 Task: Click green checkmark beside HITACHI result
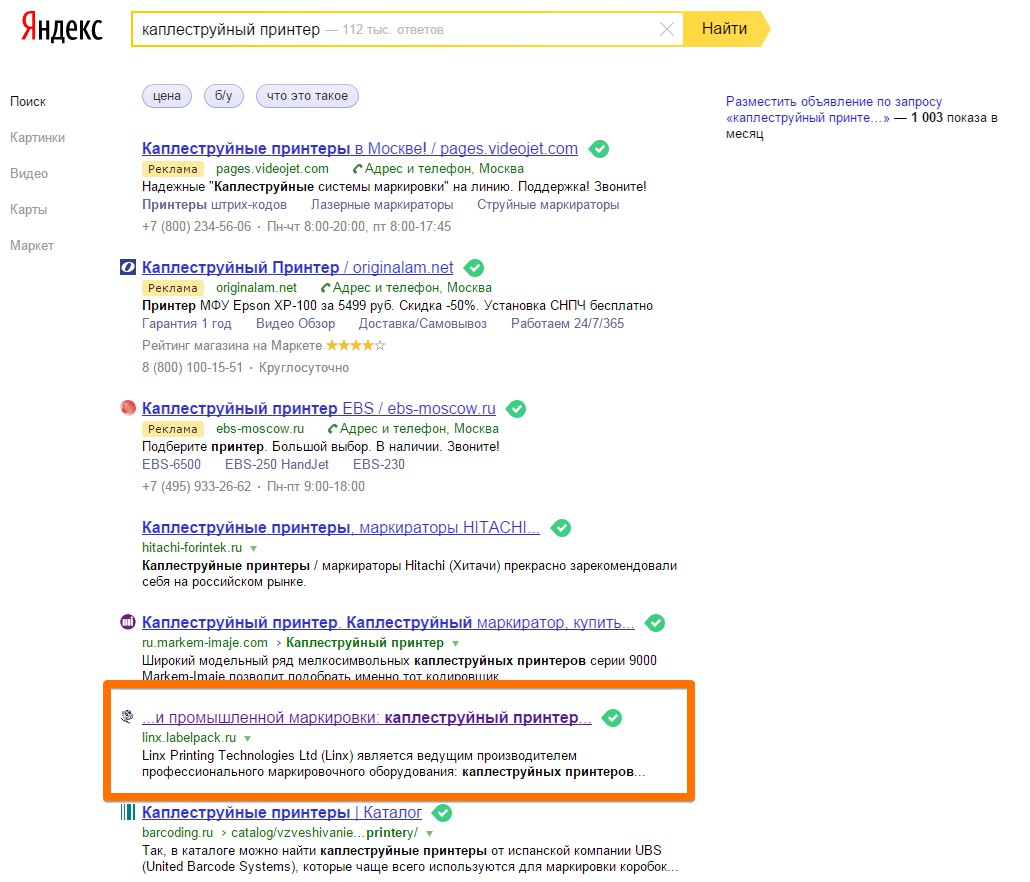click(x=561, y=527)
